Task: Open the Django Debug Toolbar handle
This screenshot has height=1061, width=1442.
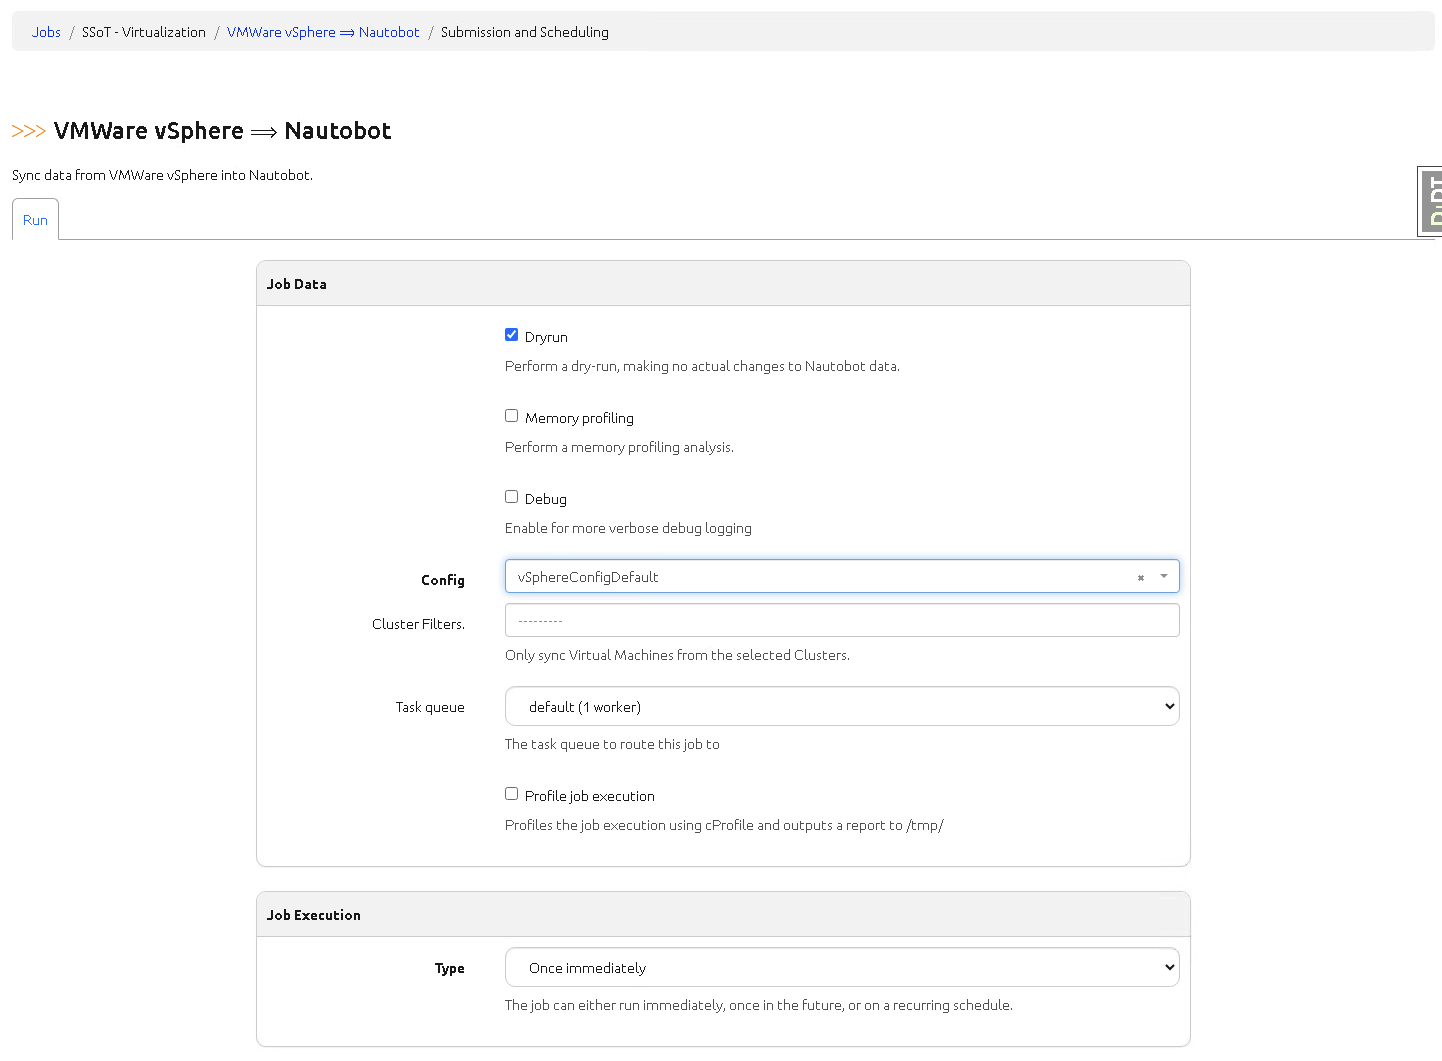Action: click(x=1431, y=201)
